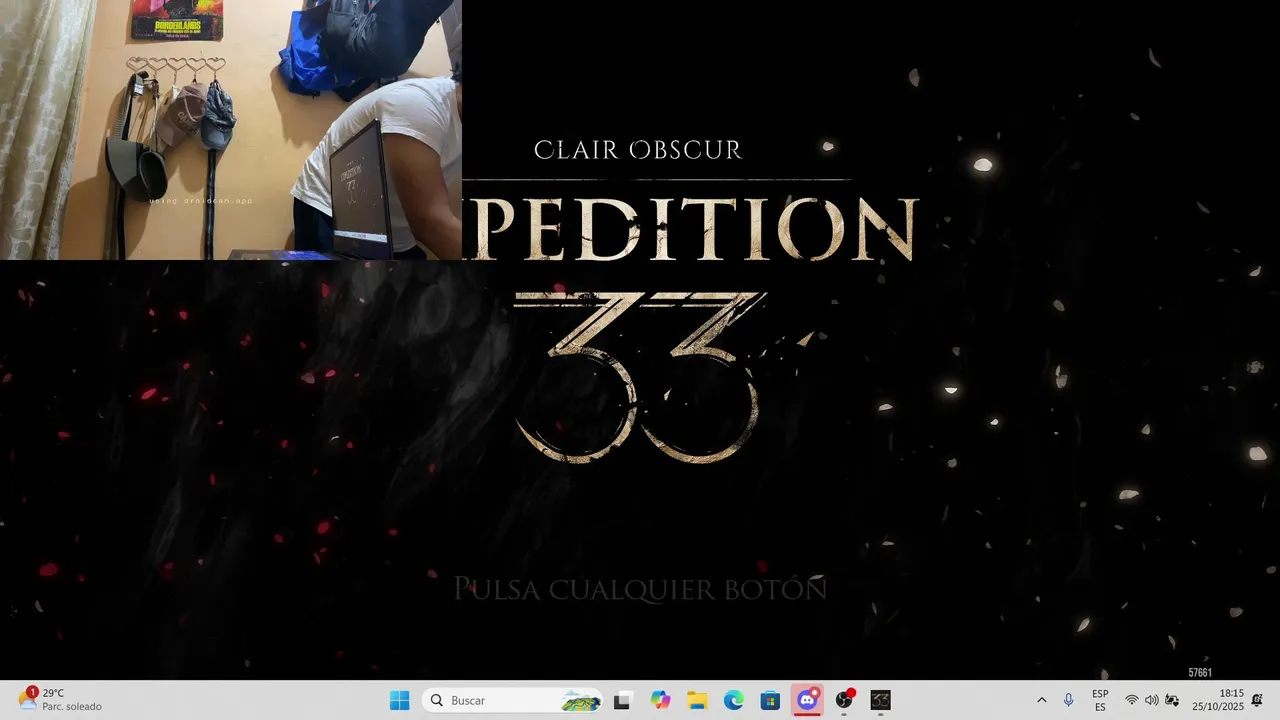This screenshot has width=1280, height=720.
Task: Open Microsoft Edge from the taskbar
Action: 734,700
